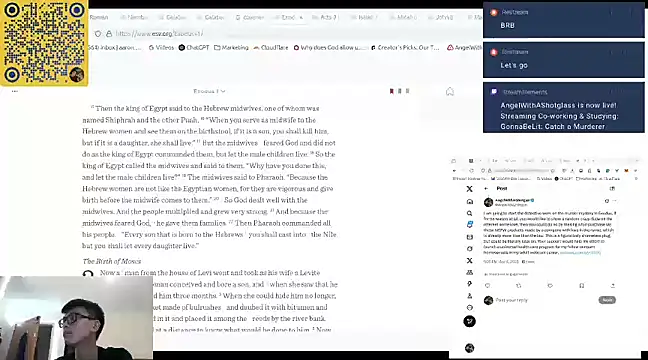Open the Marketing bookmarks folder
This screenshot has height=360, width=648.
[x=231, y=48]
